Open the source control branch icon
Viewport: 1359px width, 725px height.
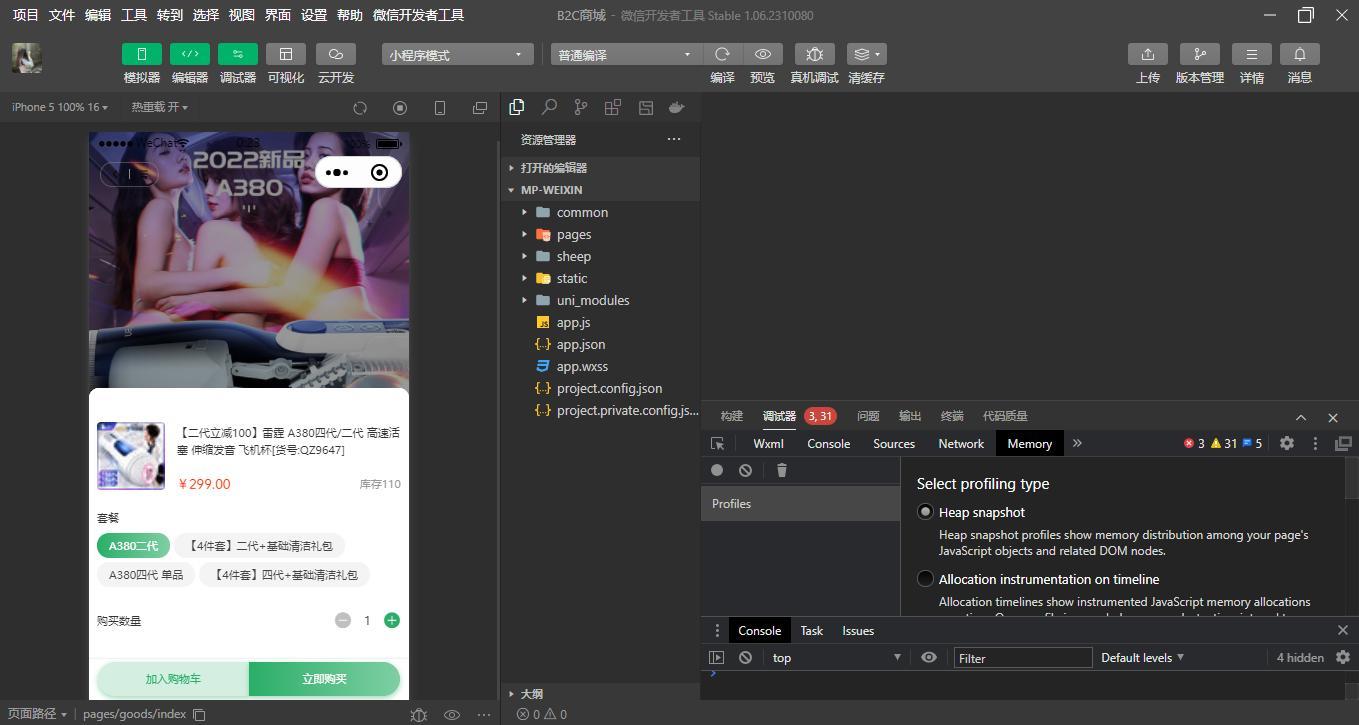pos(581,107)
